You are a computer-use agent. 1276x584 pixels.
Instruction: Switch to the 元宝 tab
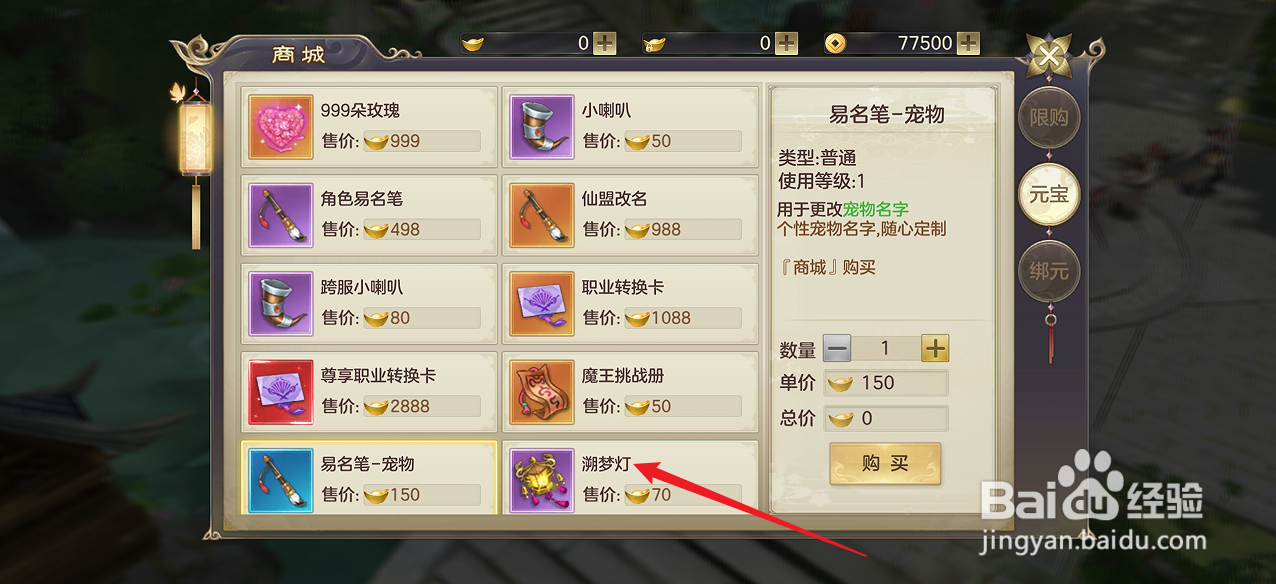(x=1049, y=194)
